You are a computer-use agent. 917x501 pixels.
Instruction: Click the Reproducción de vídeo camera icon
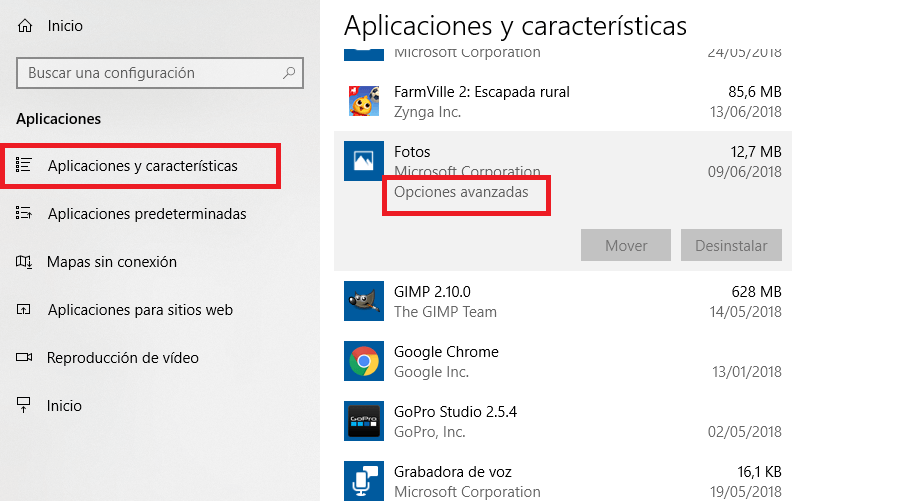pos(24,357)
